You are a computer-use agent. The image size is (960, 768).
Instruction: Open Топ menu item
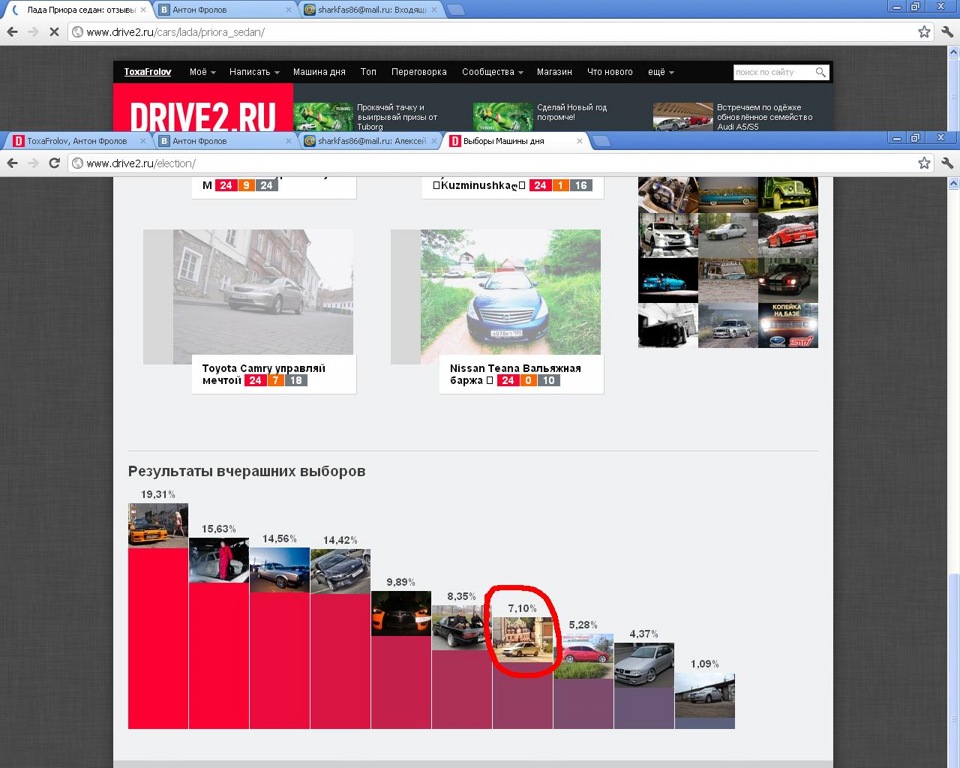369,72
